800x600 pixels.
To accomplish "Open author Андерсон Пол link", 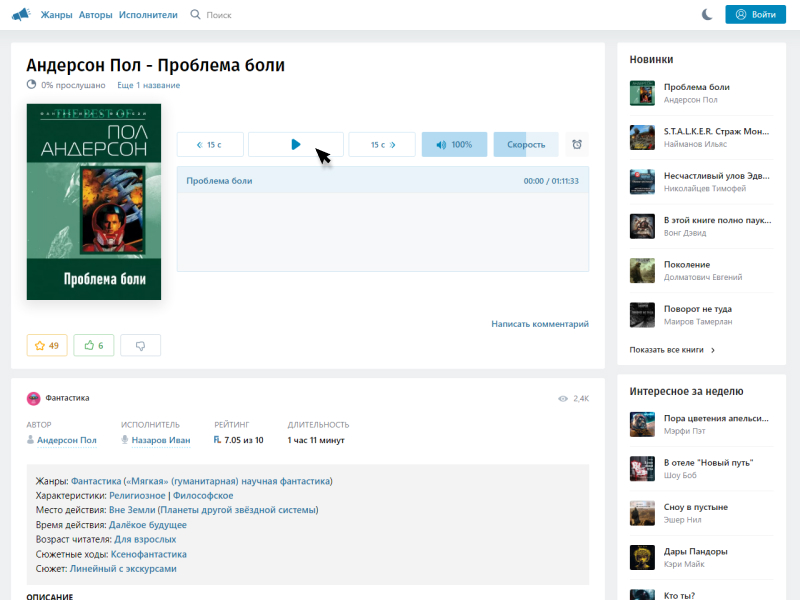I will (66, 440).
